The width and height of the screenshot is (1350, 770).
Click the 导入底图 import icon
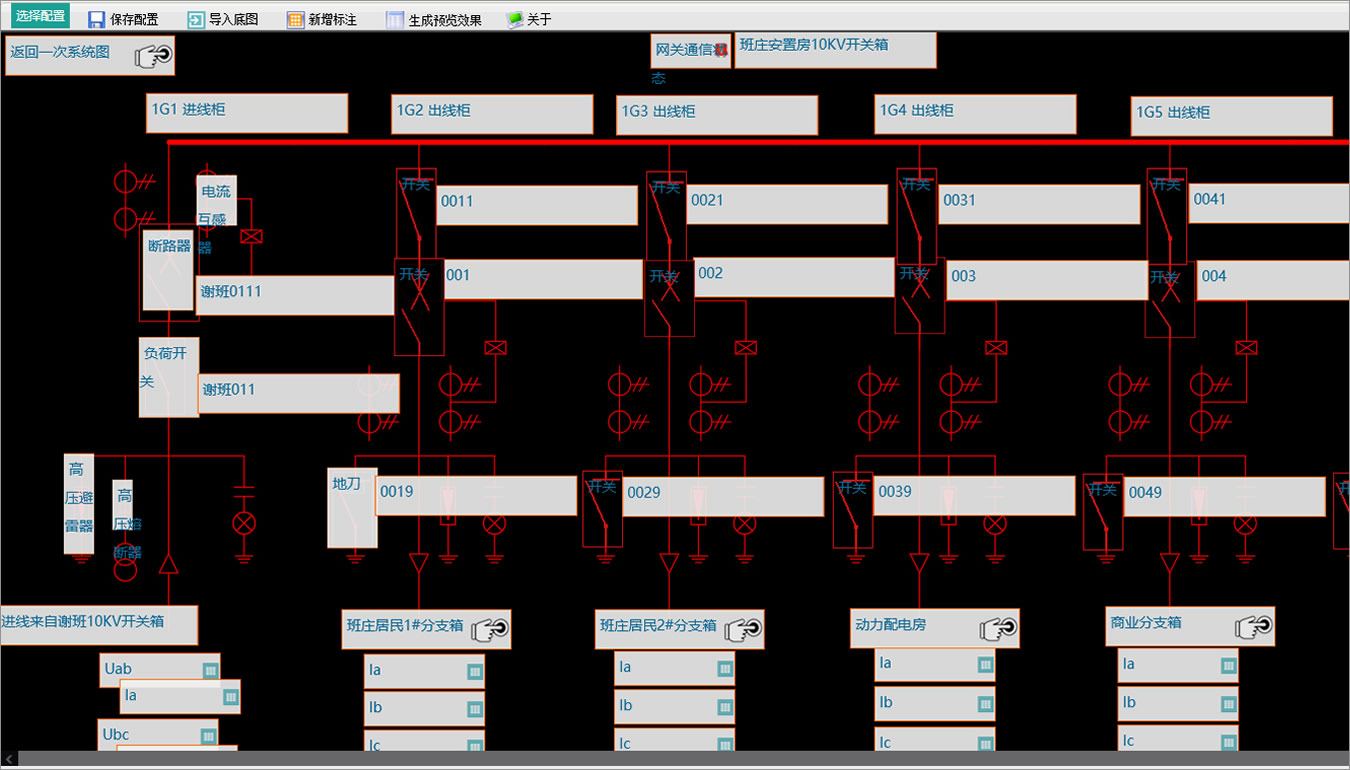point(196,19)
